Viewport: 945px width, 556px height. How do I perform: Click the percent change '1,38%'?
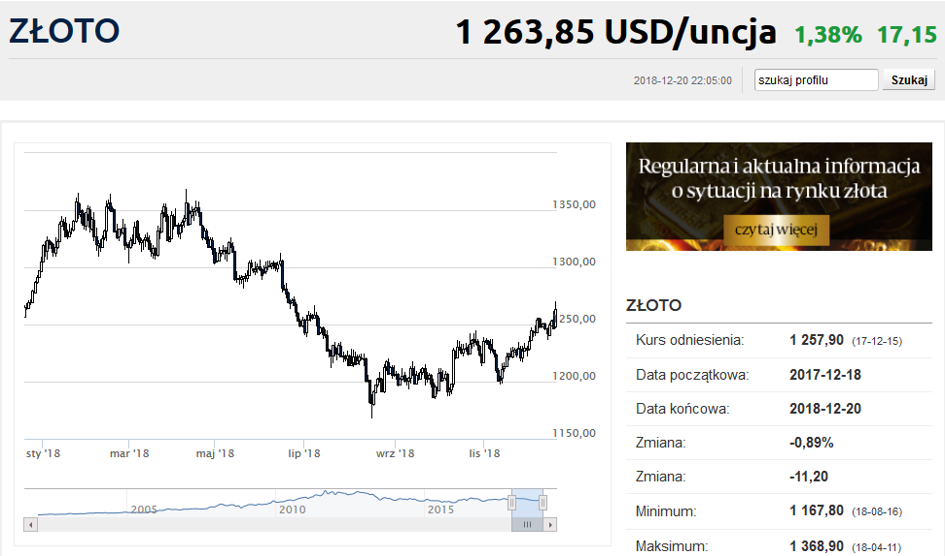828,35
